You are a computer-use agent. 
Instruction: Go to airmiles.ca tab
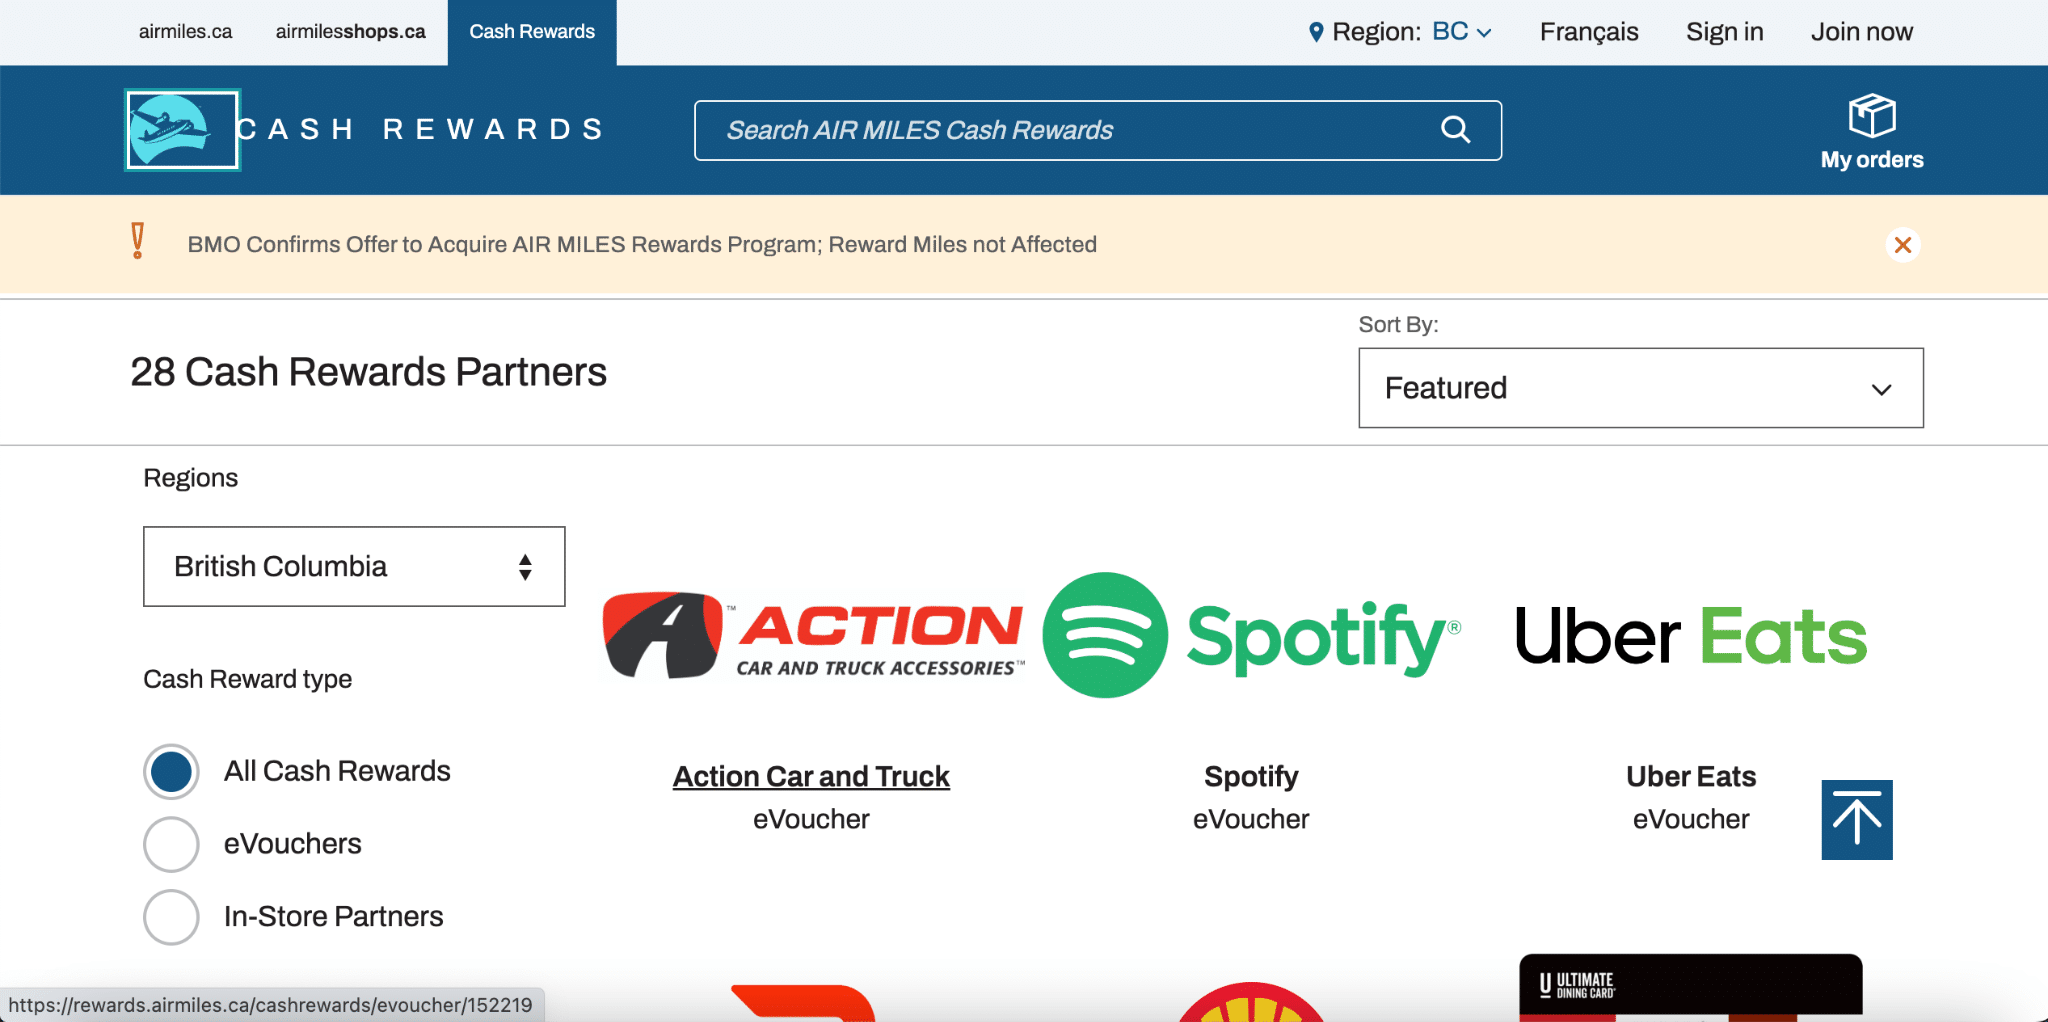coord(185,32)
